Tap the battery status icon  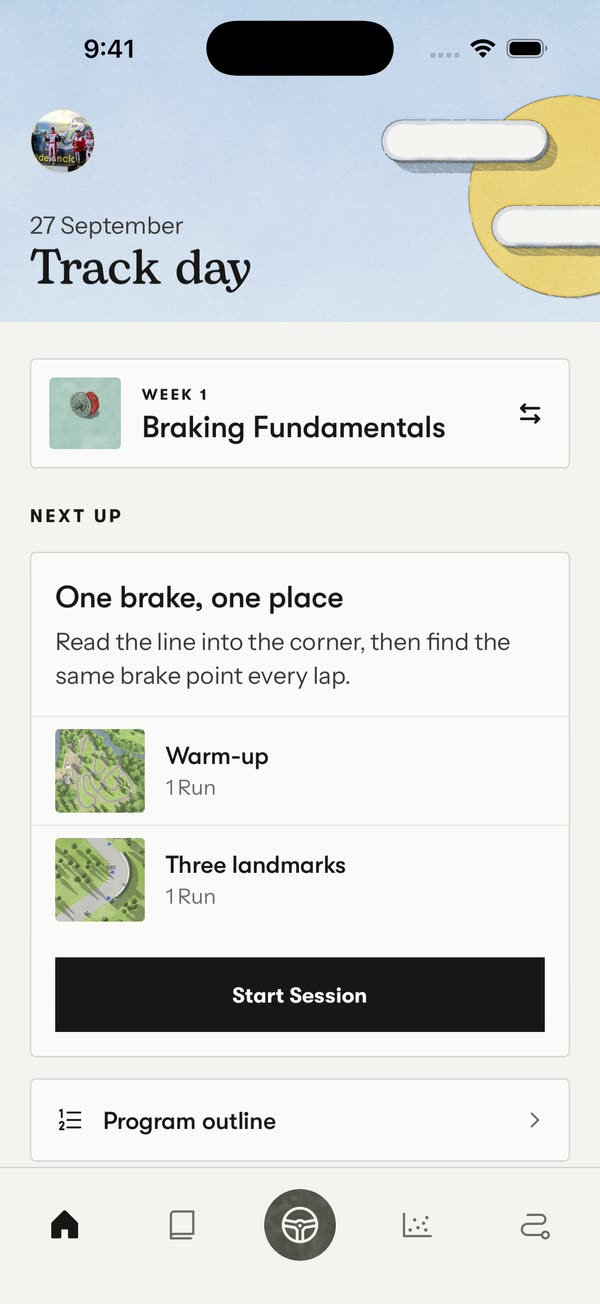coord(525,48)
